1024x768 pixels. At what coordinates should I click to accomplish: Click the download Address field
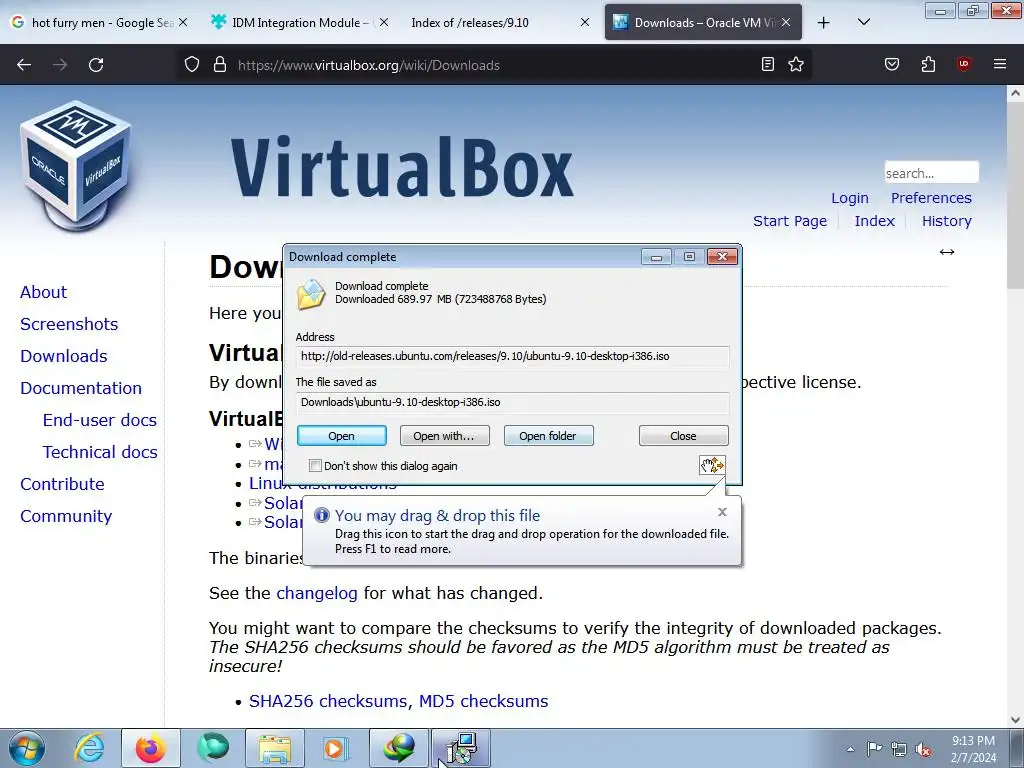click(x=512, y=357)
